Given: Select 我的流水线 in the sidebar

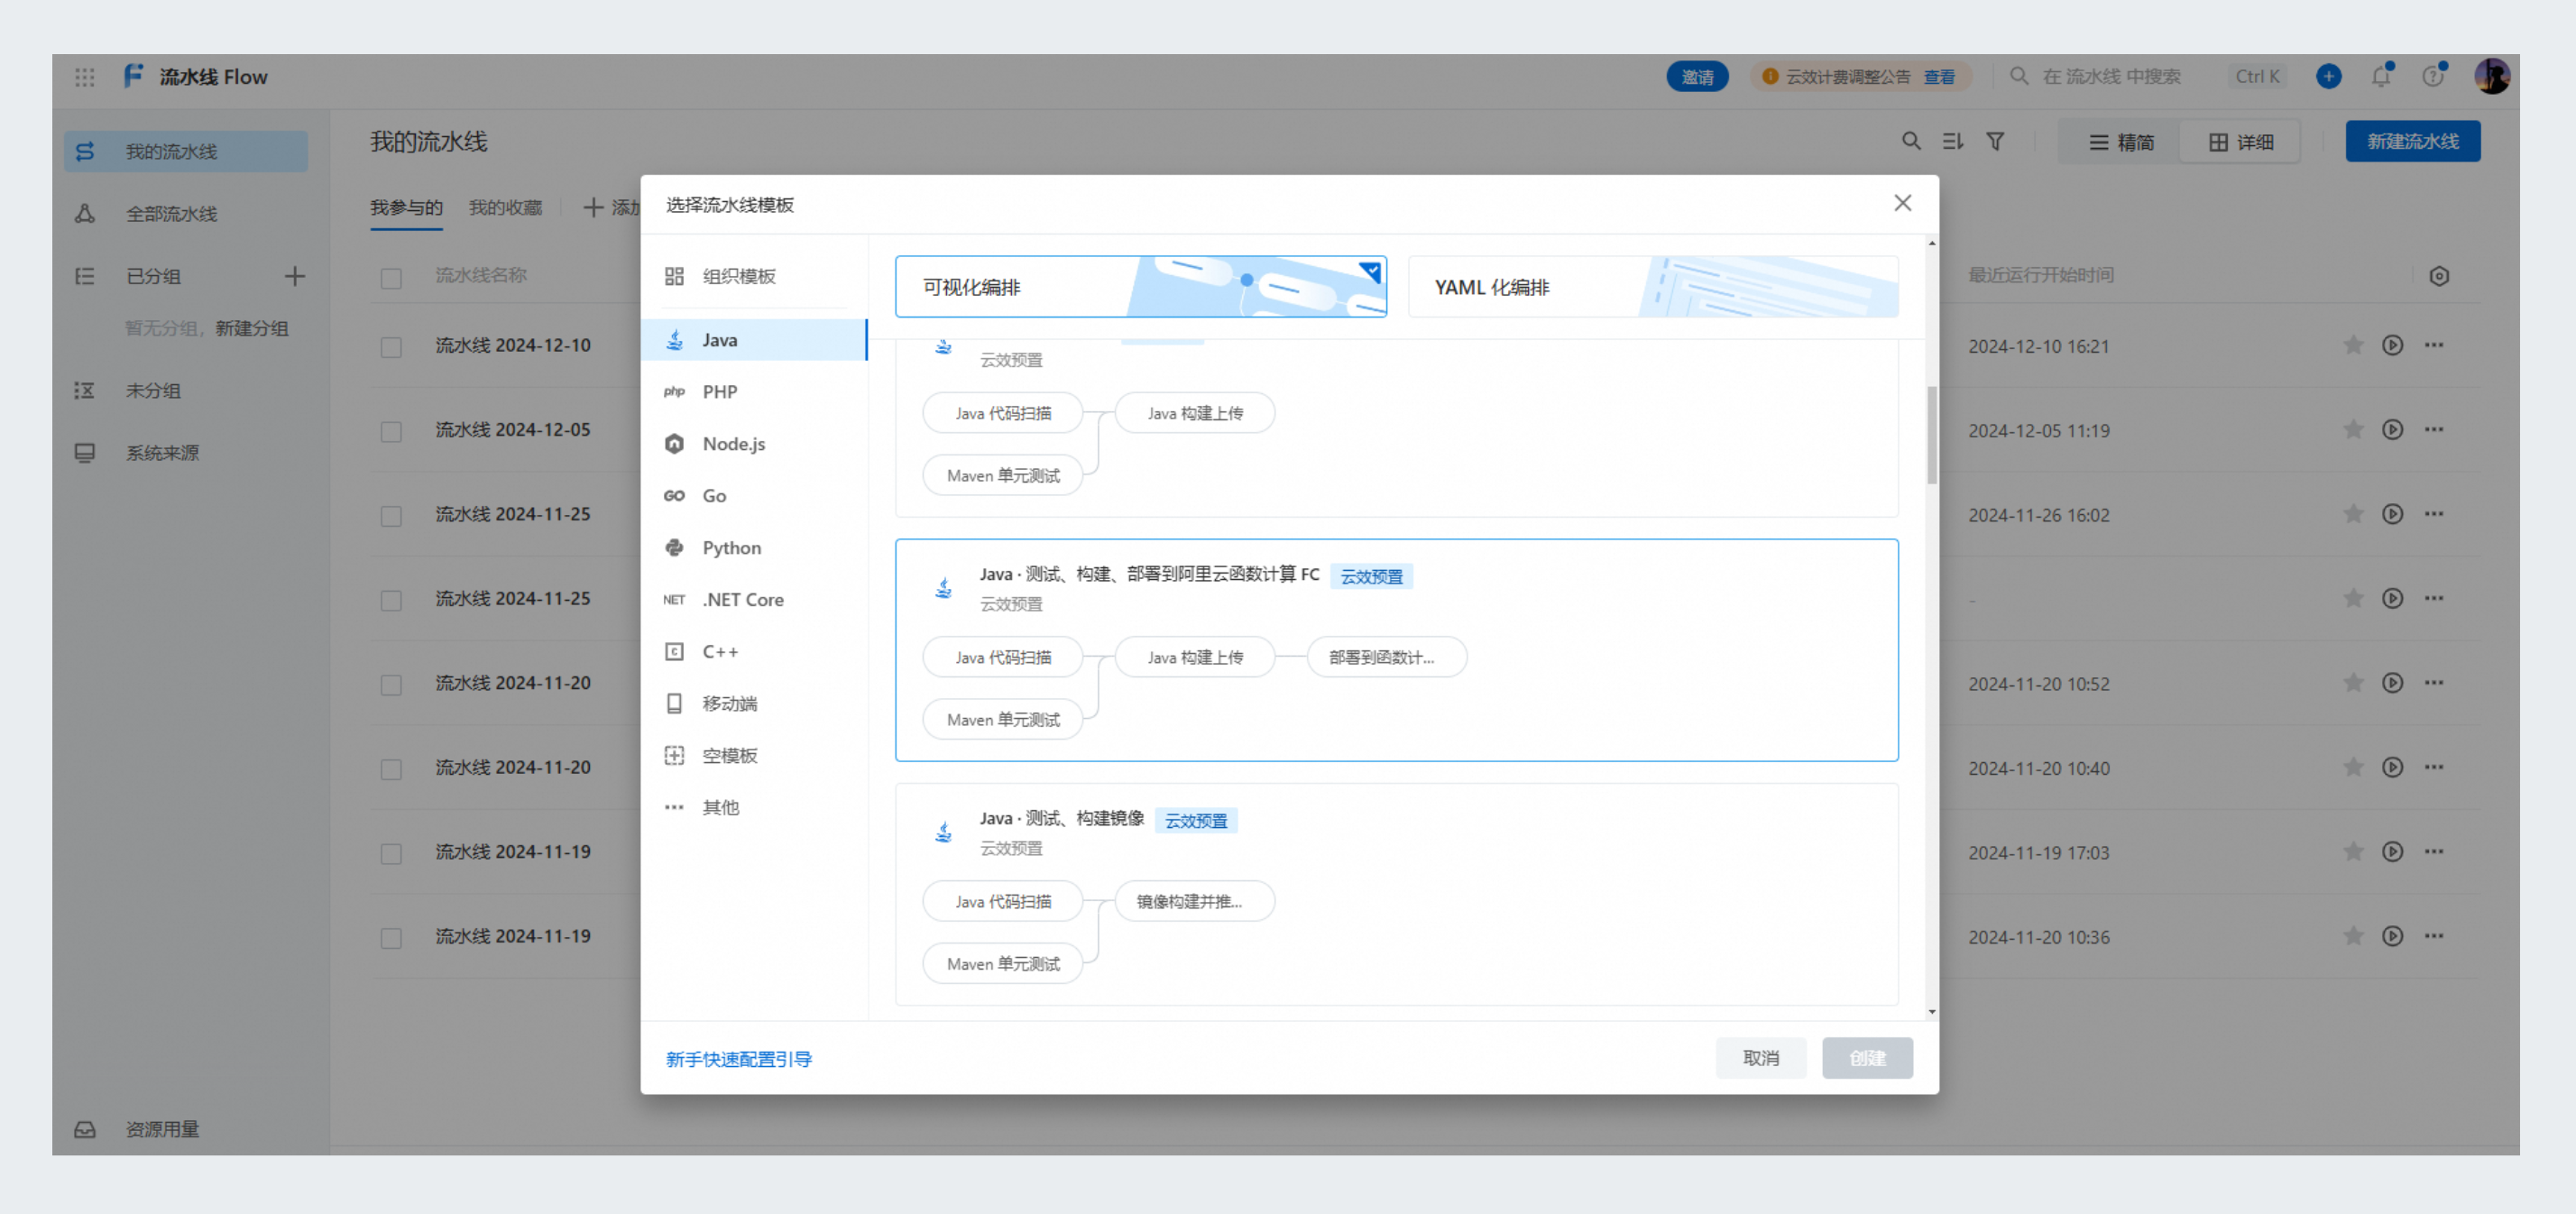Looking at the screenshot, I should click(186, 151).
